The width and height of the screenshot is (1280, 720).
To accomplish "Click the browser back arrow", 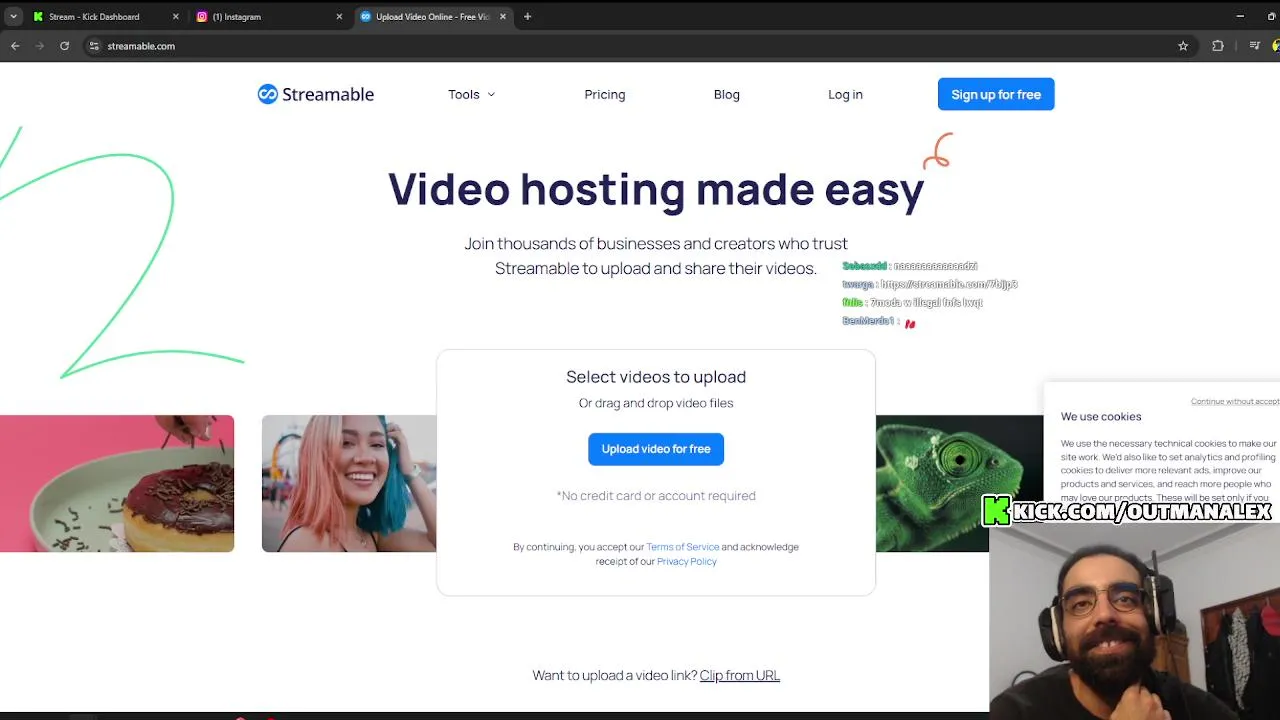I will point(15,46).
